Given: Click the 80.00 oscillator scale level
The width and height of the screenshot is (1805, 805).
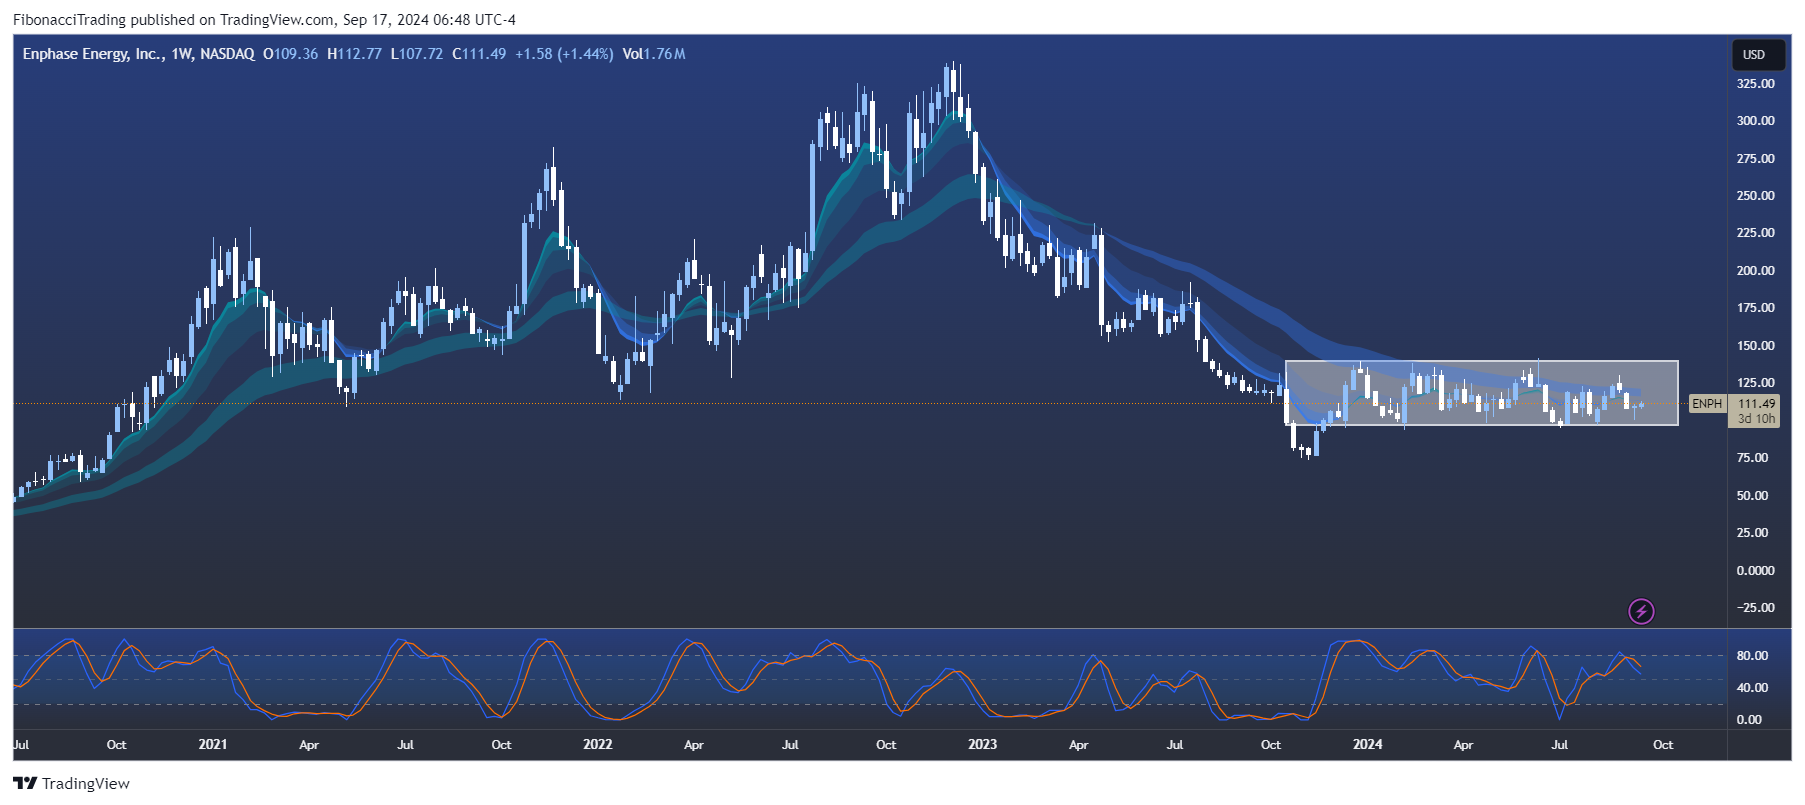Looking at the screenshot, I should click(1752, 656).
